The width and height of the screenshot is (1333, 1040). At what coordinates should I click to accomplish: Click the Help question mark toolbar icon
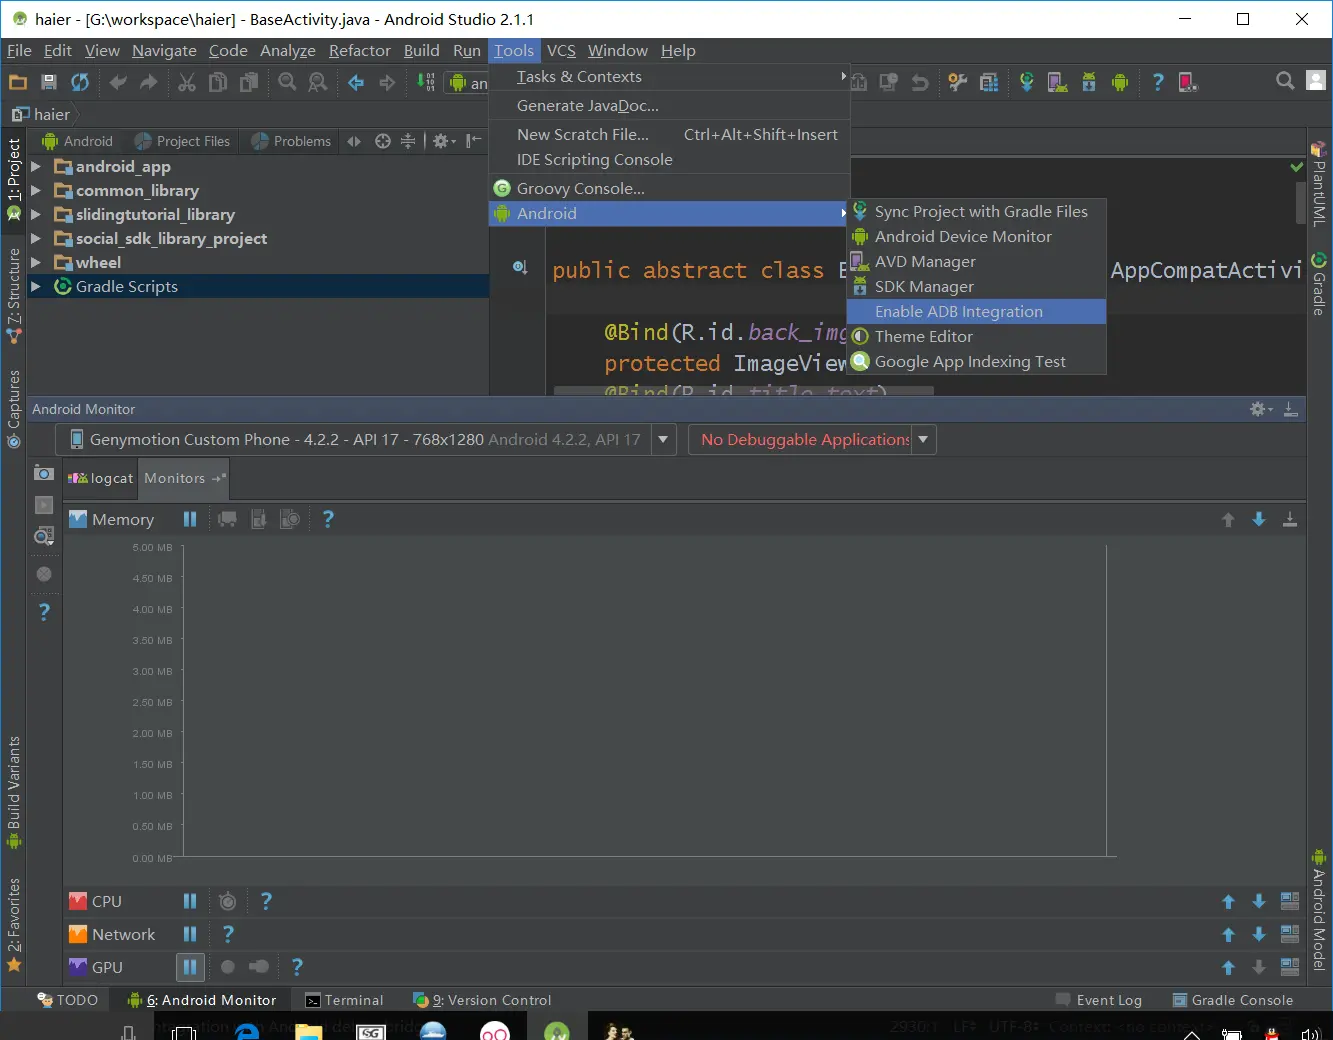coord(1158,83)
